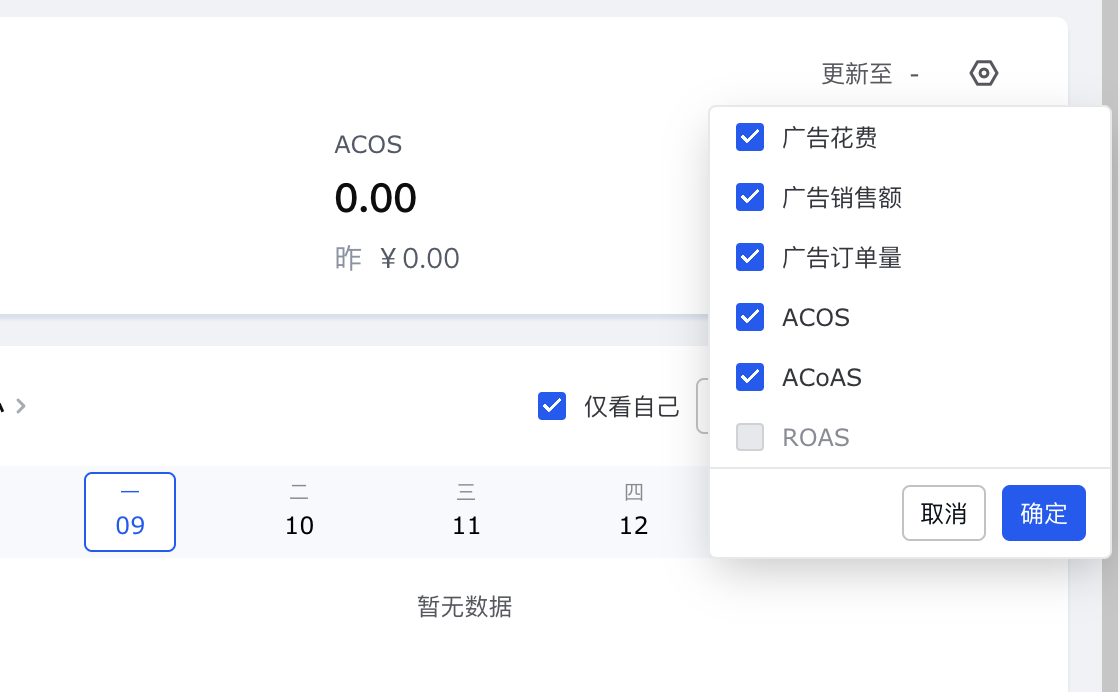Confirm with the 确定 button
This screenshot has width=1120, height=692.
1043,514
